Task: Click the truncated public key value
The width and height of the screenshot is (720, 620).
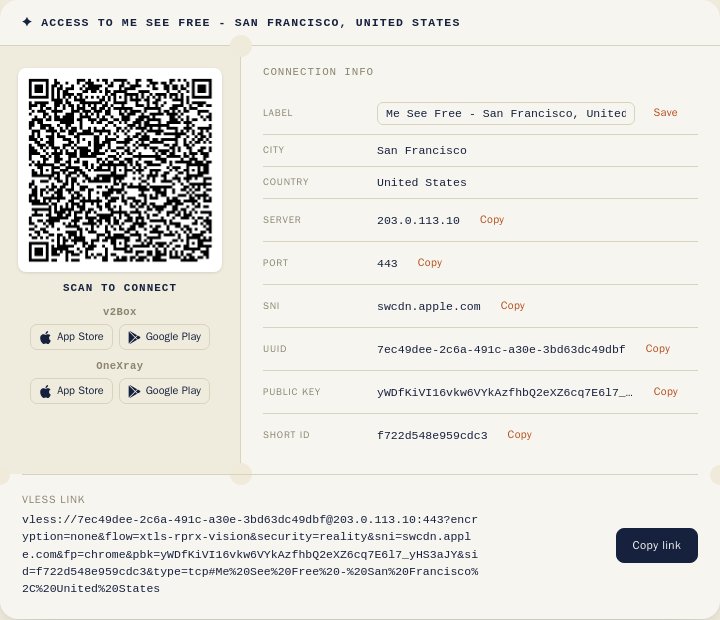Action: 505,393
